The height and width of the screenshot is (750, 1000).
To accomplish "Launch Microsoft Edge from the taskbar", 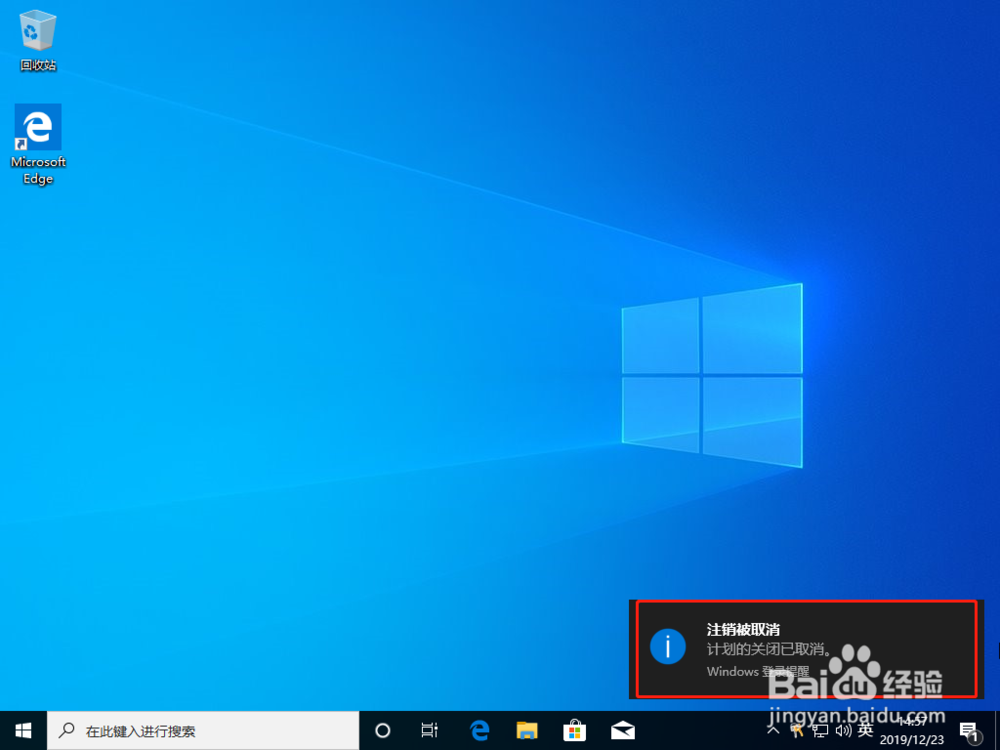I will coord(478,730).
